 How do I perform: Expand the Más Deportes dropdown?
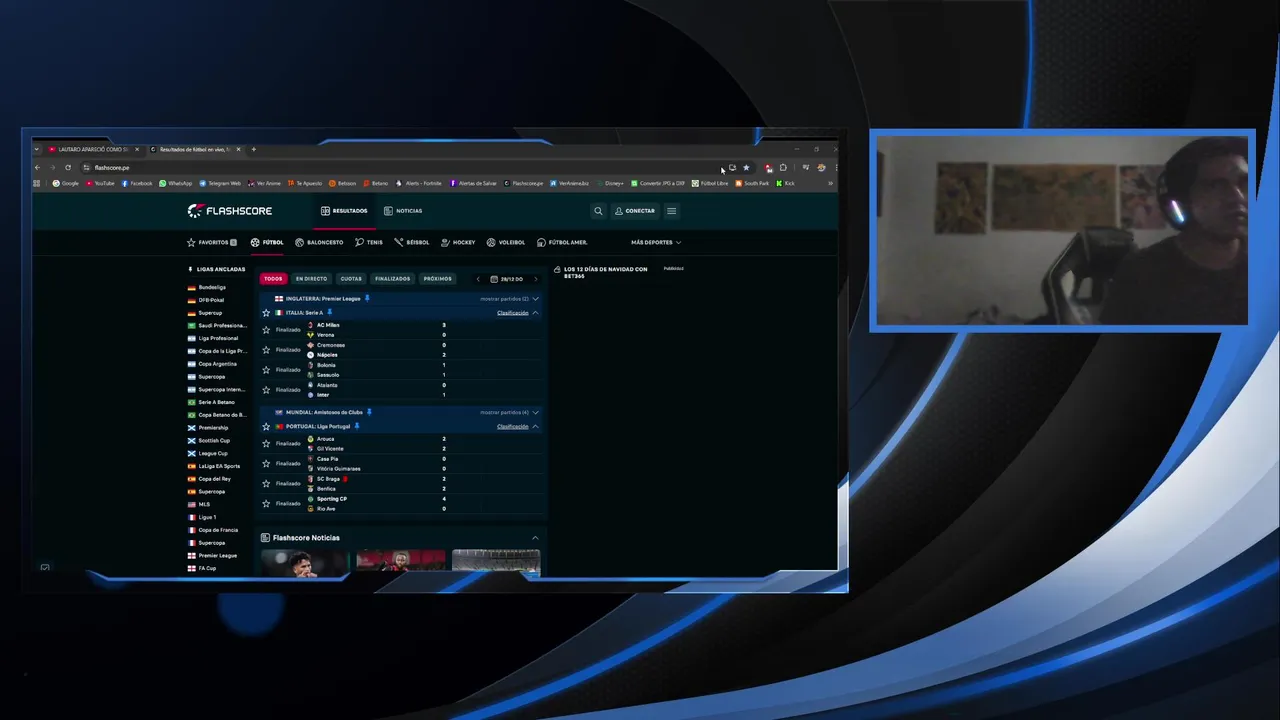click(656, 242)
